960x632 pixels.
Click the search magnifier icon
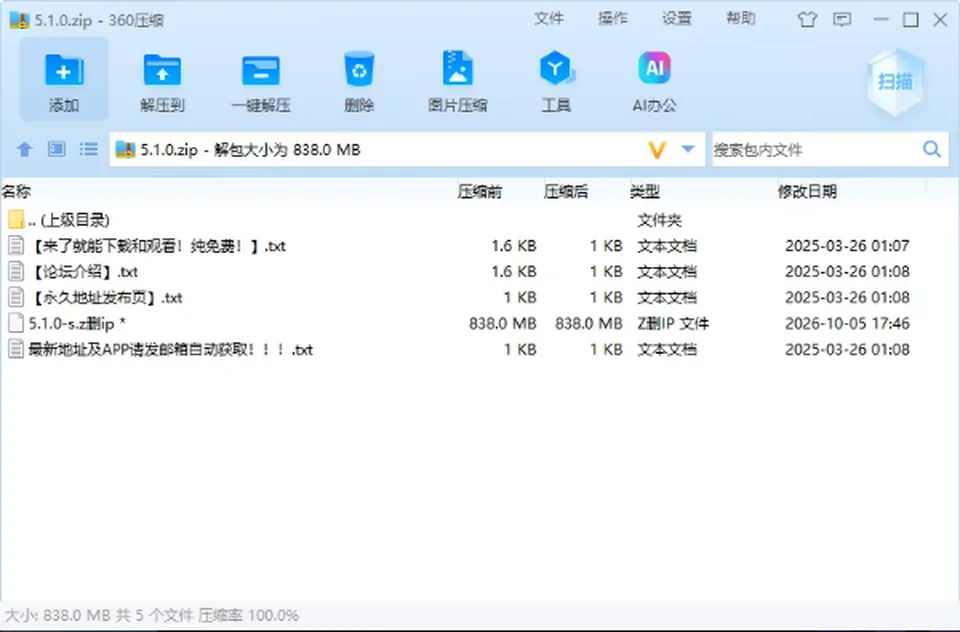932,149
